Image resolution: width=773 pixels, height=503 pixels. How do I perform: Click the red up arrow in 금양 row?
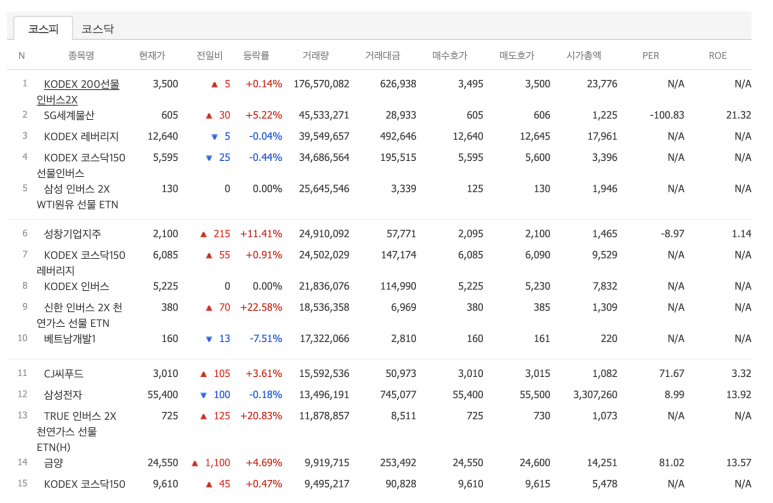(195, 463)
